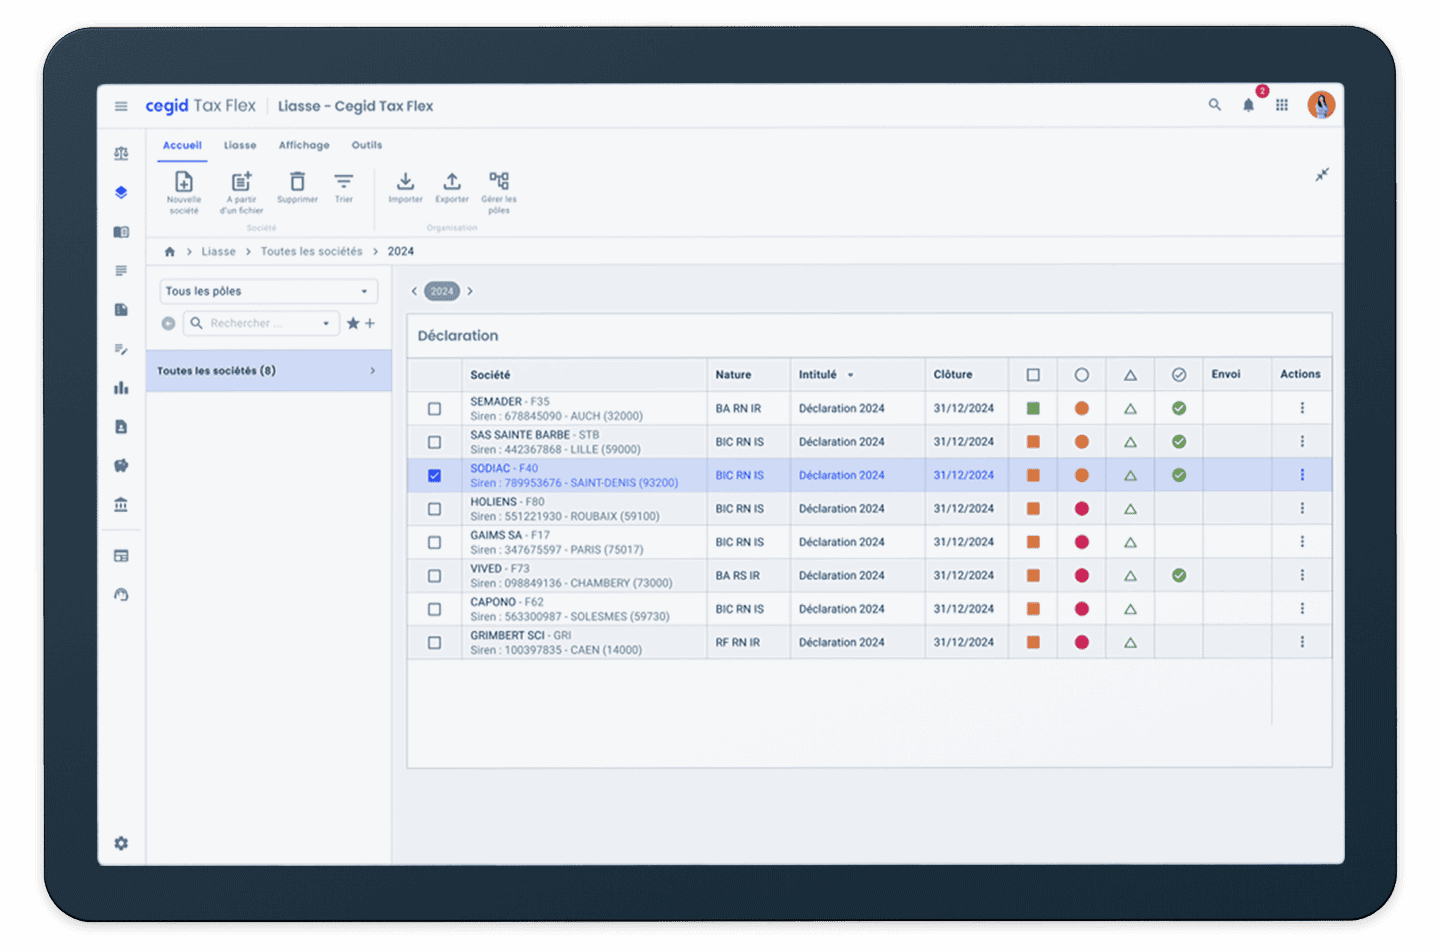Click the Nouvelle société icon
This screenshot has height=951, width=1440.
click(x=184, y=182)
